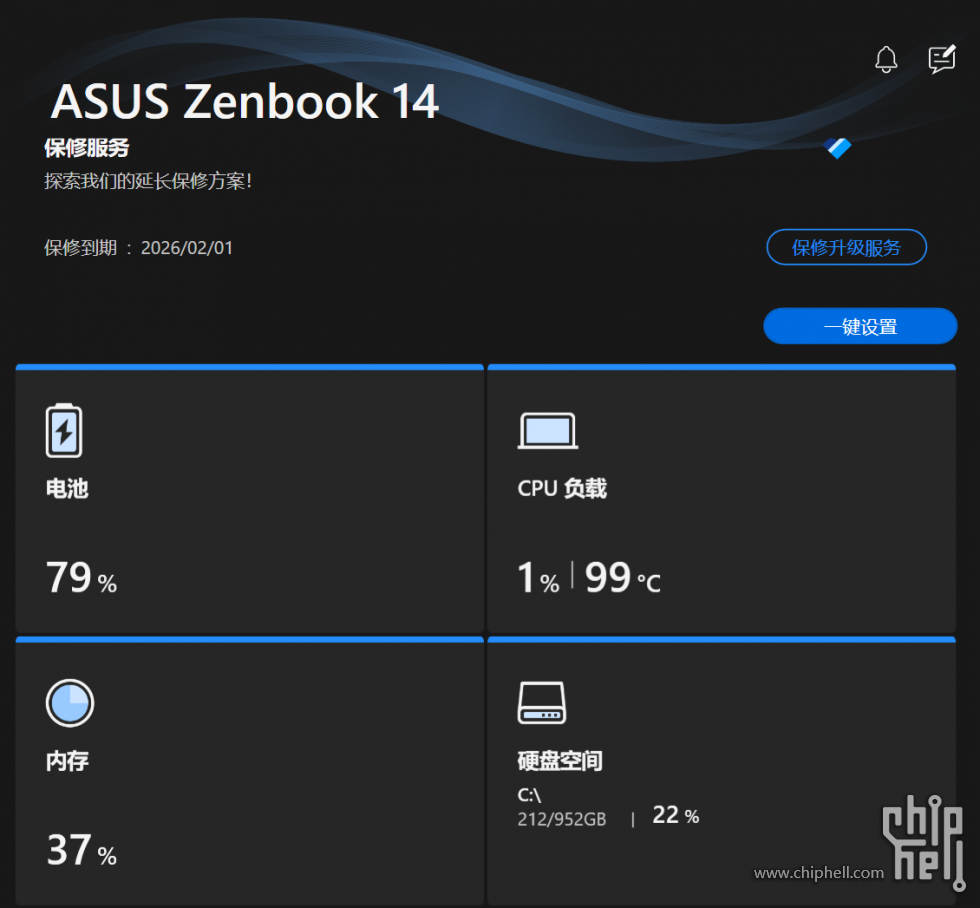980x908 pixels.
Task: Open the 内存 tile
Action: pos(250,772)
